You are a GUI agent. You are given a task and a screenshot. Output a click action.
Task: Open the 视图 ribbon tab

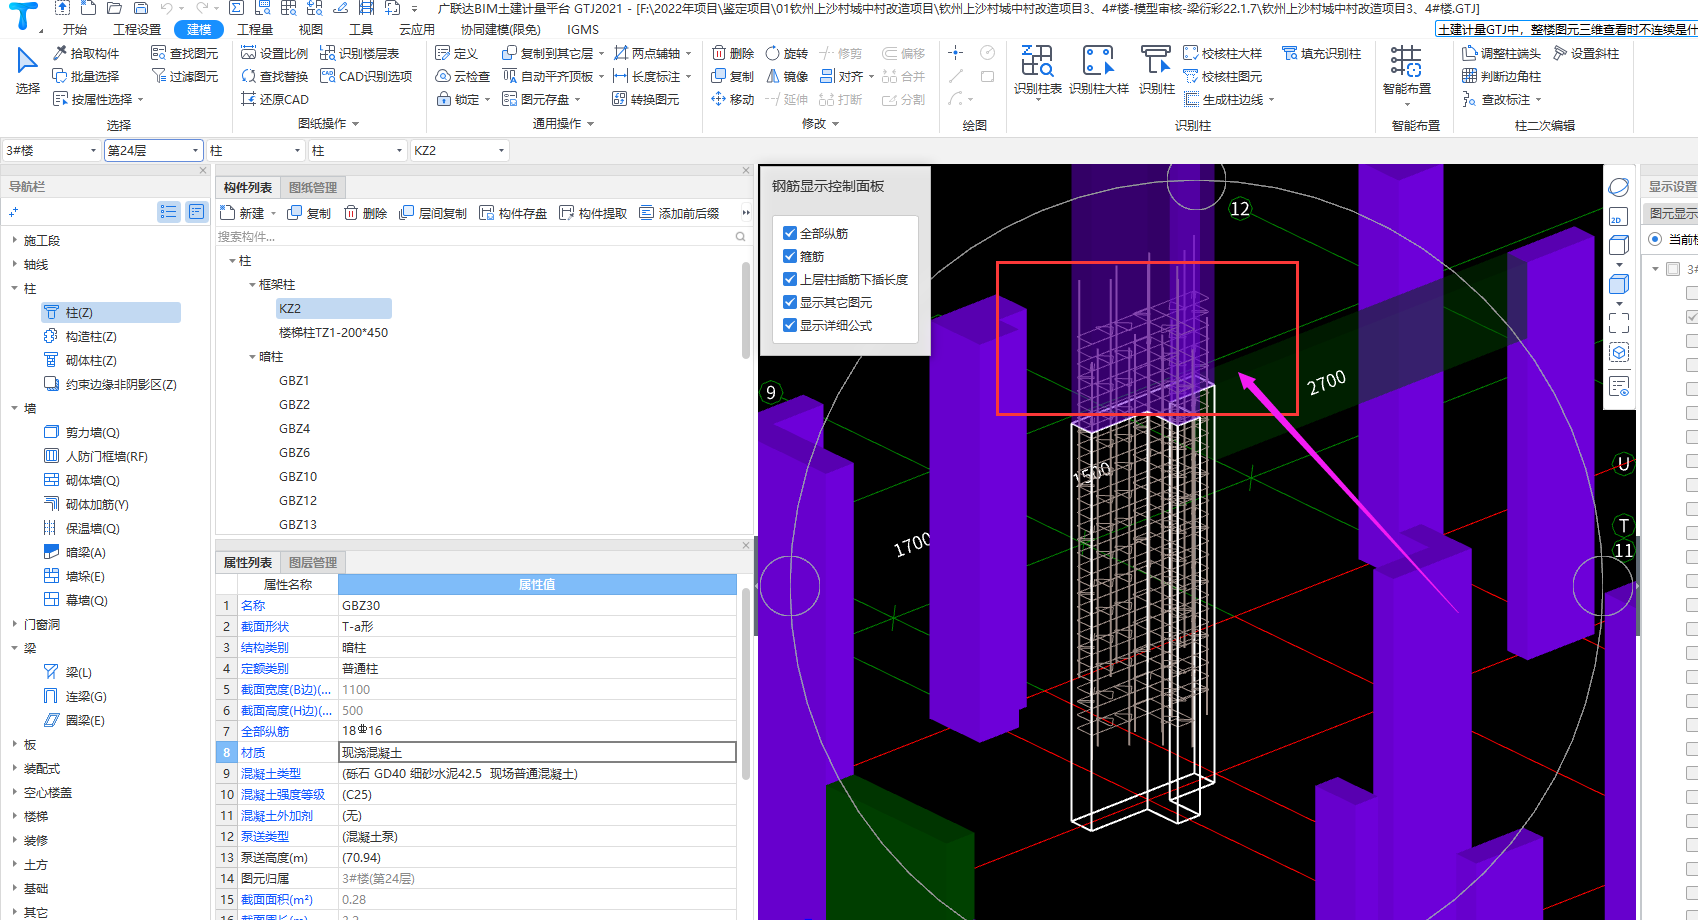(311, 29)
